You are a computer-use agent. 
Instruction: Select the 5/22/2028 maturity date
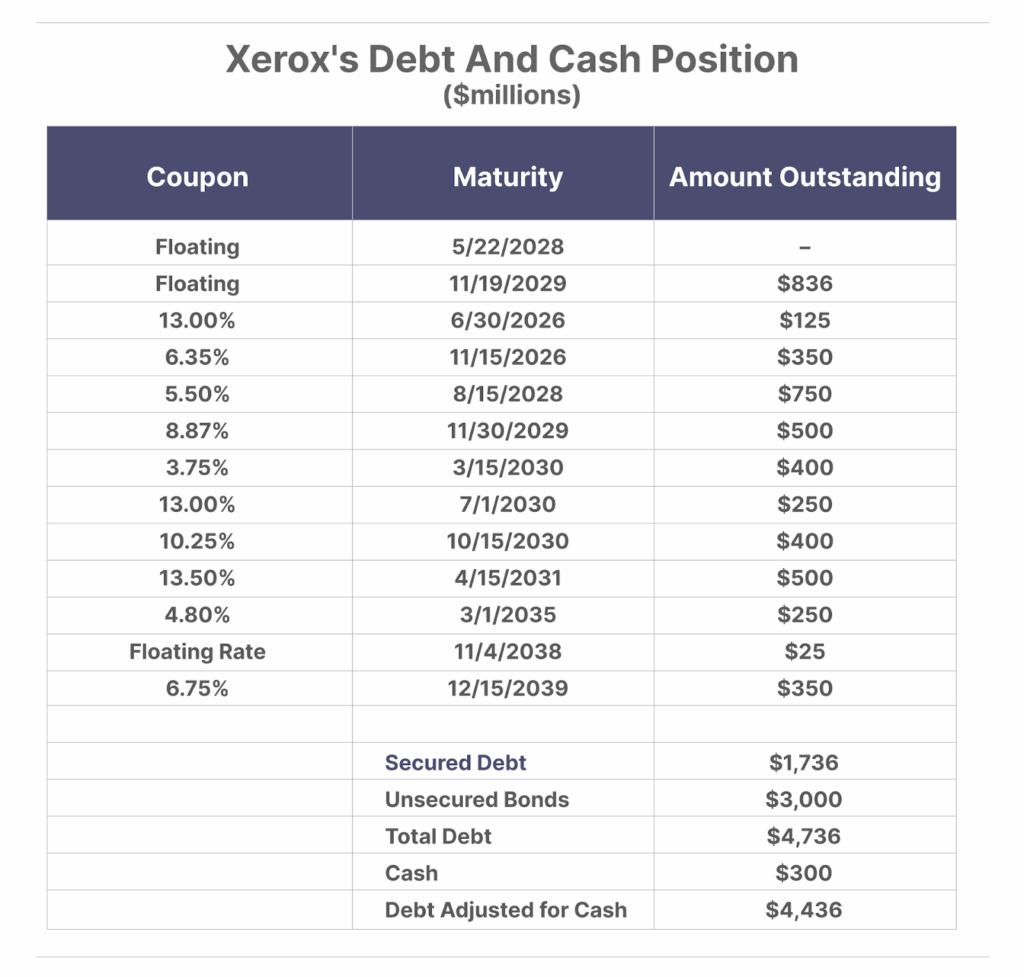click(507, 246)
